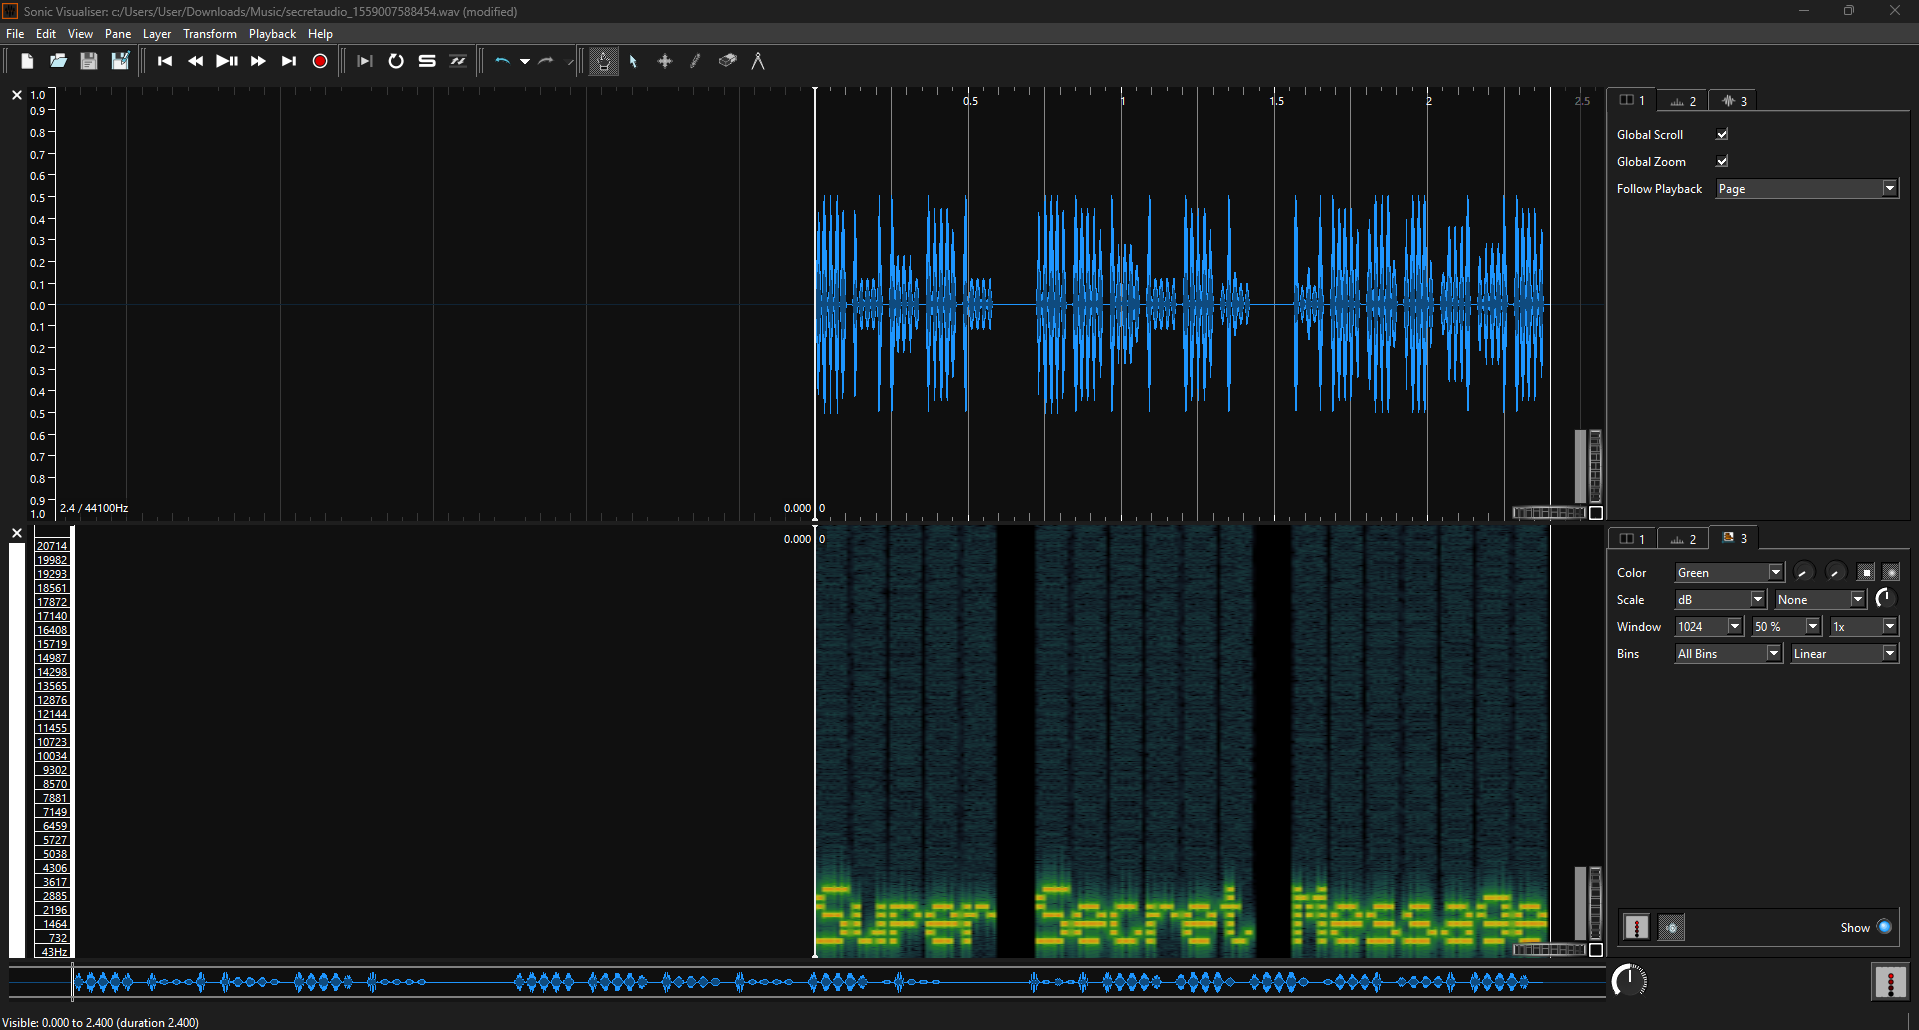1919x1030 pixels.
Task: Expand the Color dropdown set to Green
Action: point(1729,573)
